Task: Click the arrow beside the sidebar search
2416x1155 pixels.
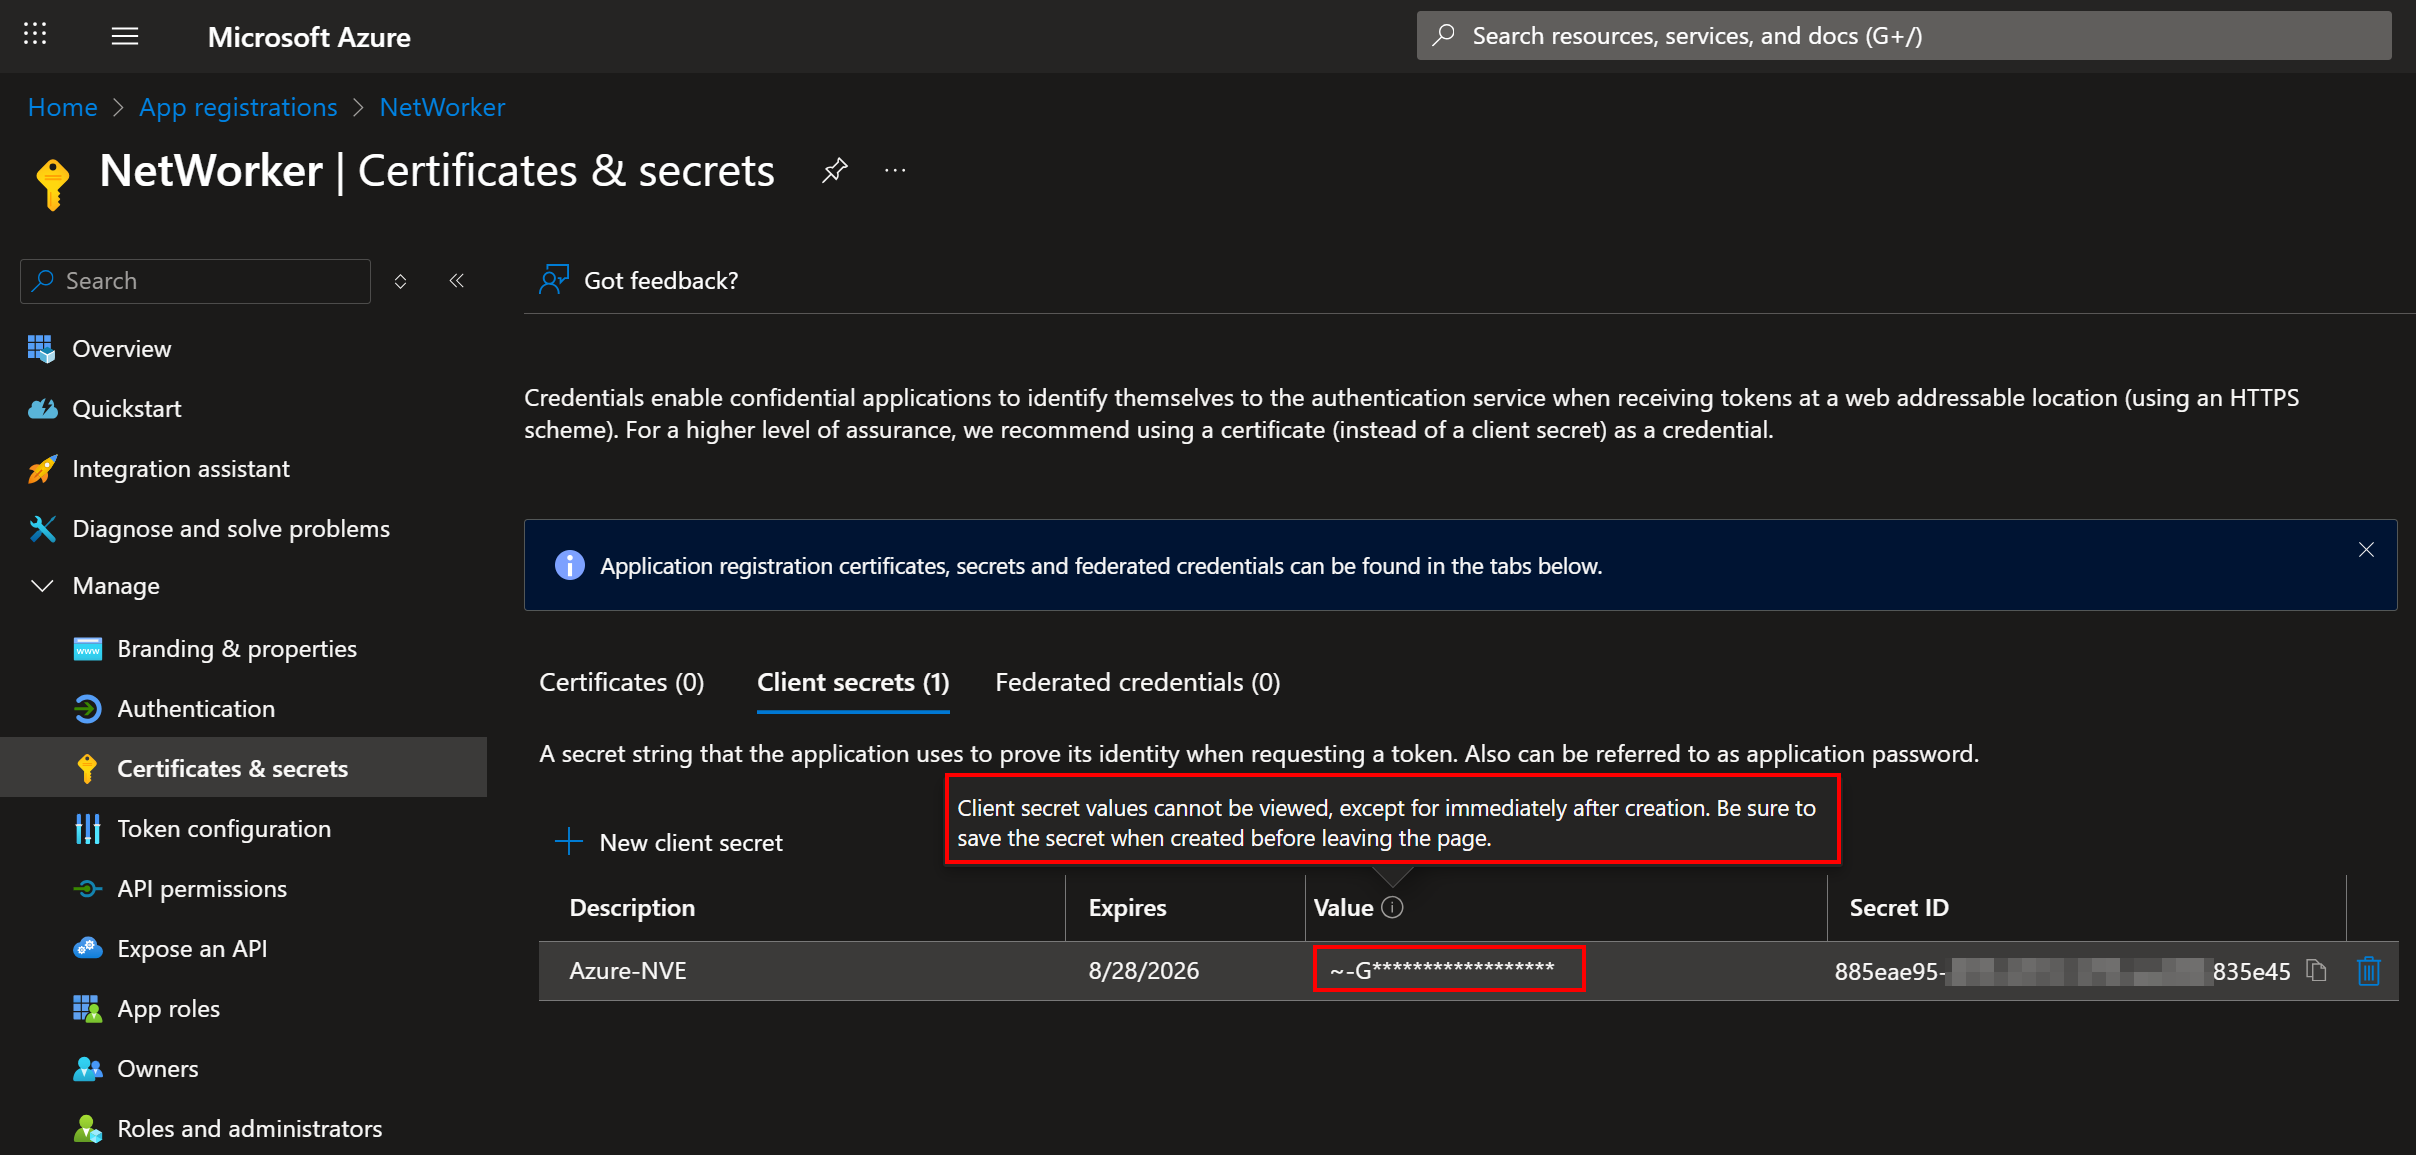Action: [401, 281]
